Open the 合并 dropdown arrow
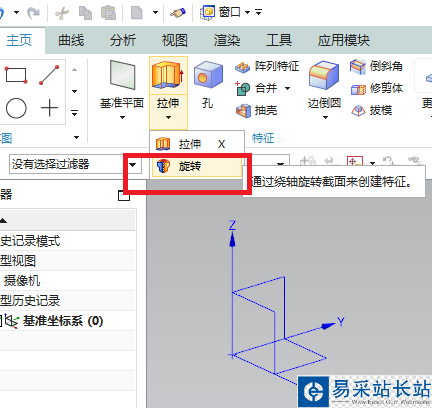432x408 pixels. (287, 88)
